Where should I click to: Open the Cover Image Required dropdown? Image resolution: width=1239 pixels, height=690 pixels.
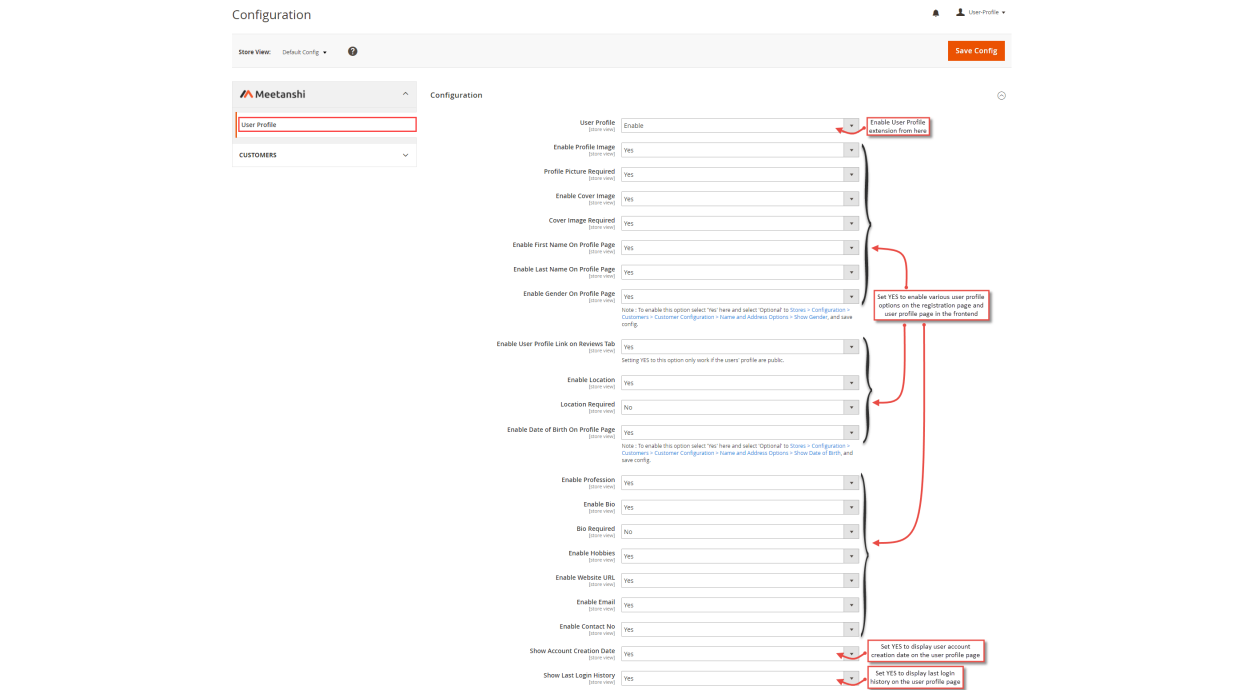740,223
